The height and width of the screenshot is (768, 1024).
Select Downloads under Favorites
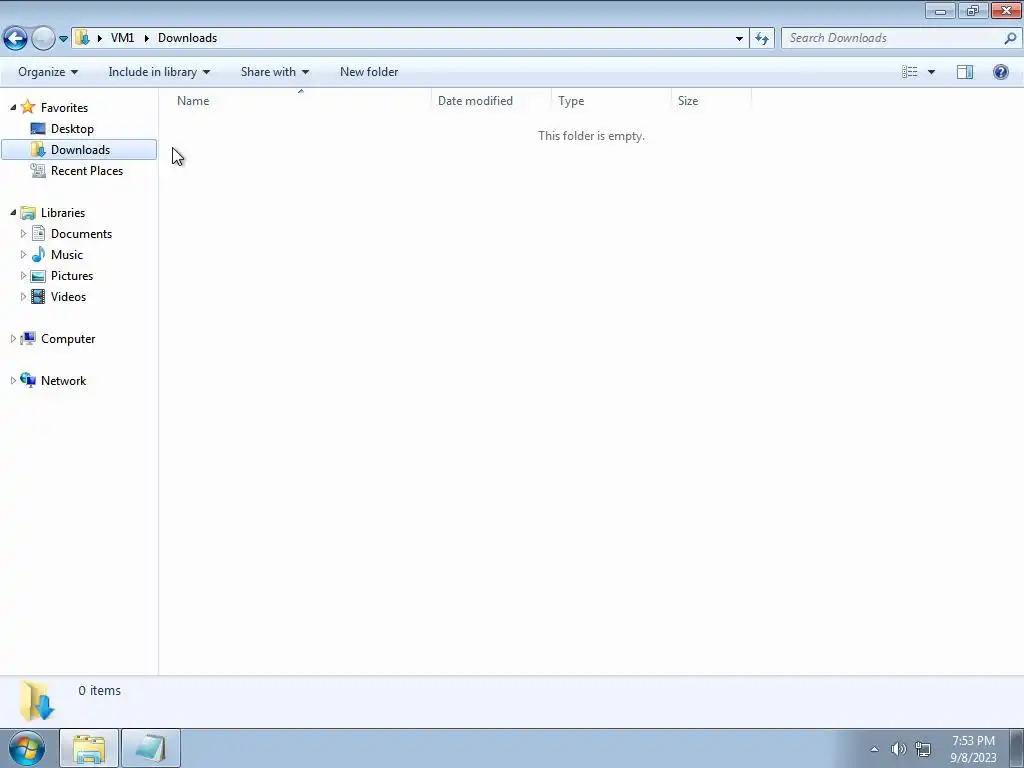pos(80,150)
